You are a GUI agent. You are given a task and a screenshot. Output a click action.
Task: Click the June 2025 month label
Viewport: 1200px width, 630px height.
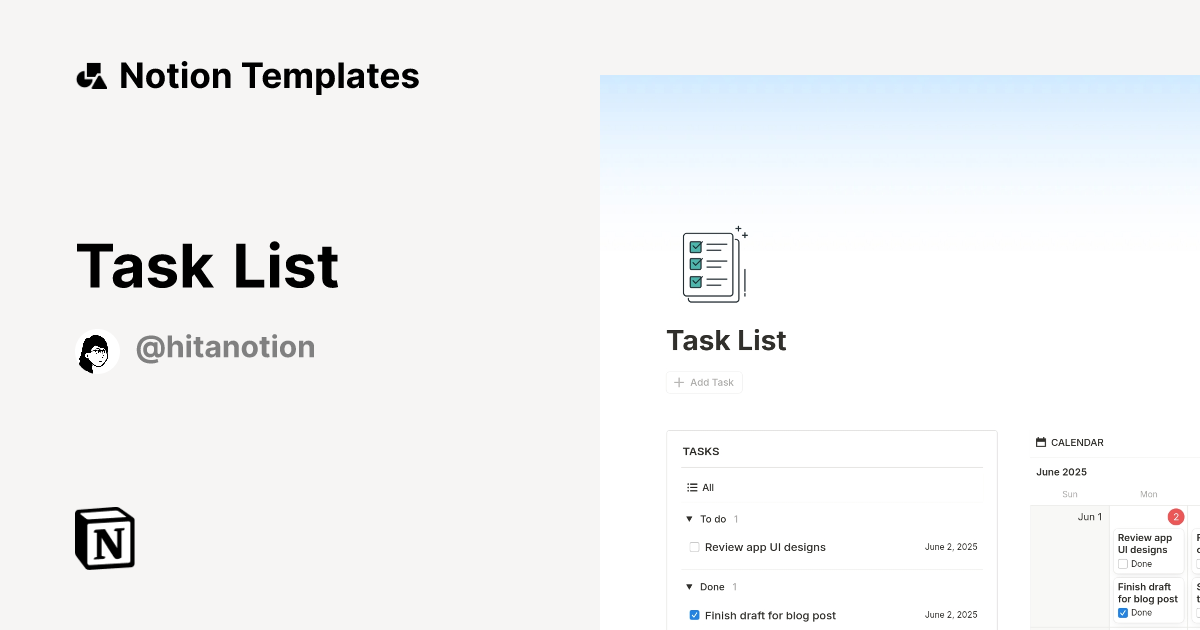1061,472
